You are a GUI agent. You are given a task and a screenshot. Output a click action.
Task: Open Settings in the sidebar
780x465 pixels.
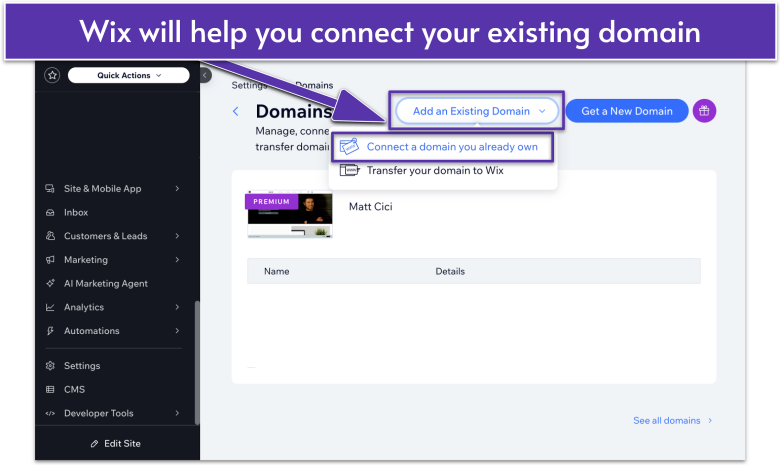click(x=82, y=366)
